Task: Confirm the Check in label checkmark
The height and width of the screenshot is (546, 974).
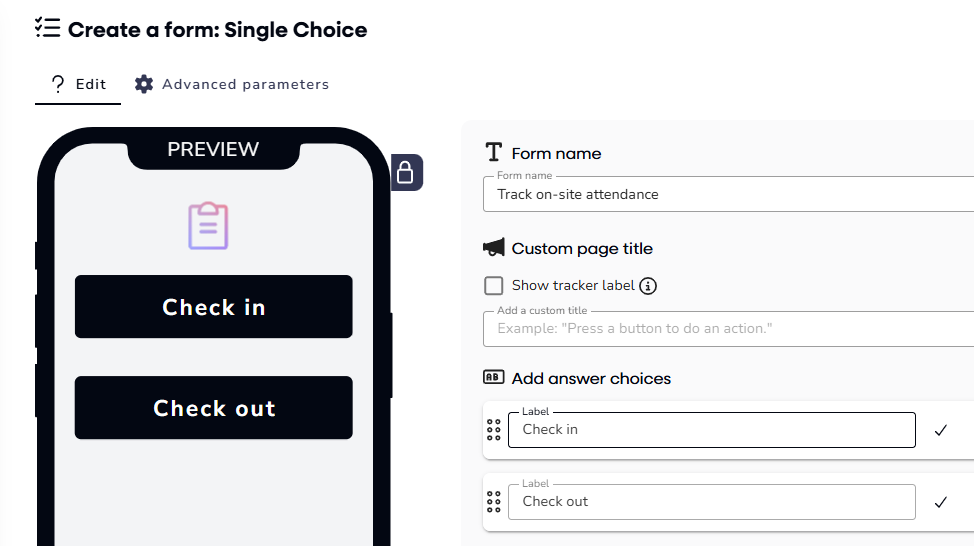Action: tap(940, 430)
